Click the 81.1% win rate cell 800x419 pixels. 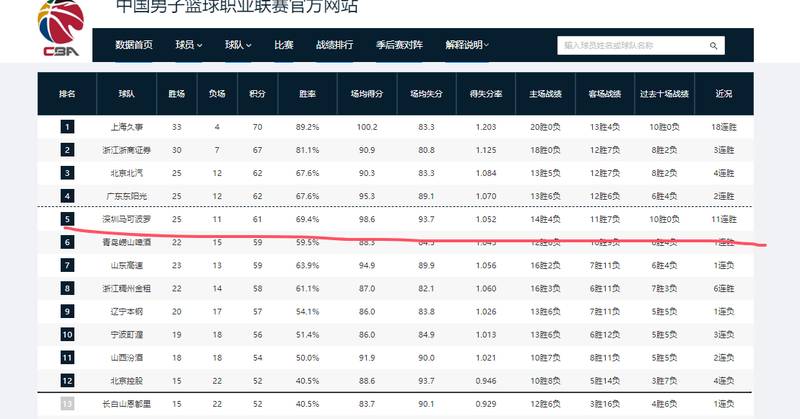pos(307,150)
